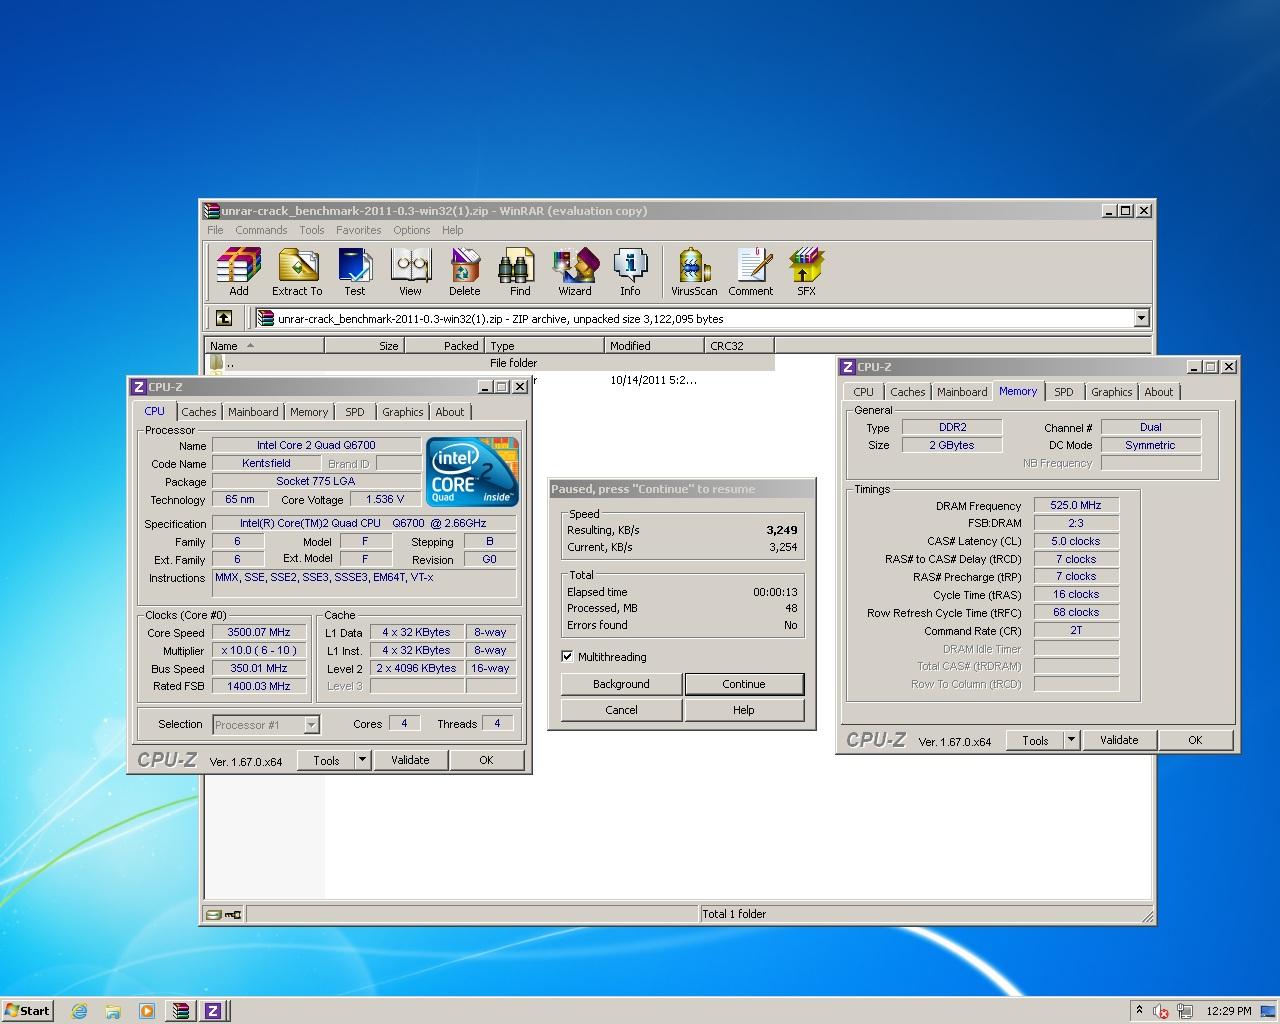Viewport: 1280px width, 1024px height.
Task: Open WinRAR Options menu
Action: 411,230
